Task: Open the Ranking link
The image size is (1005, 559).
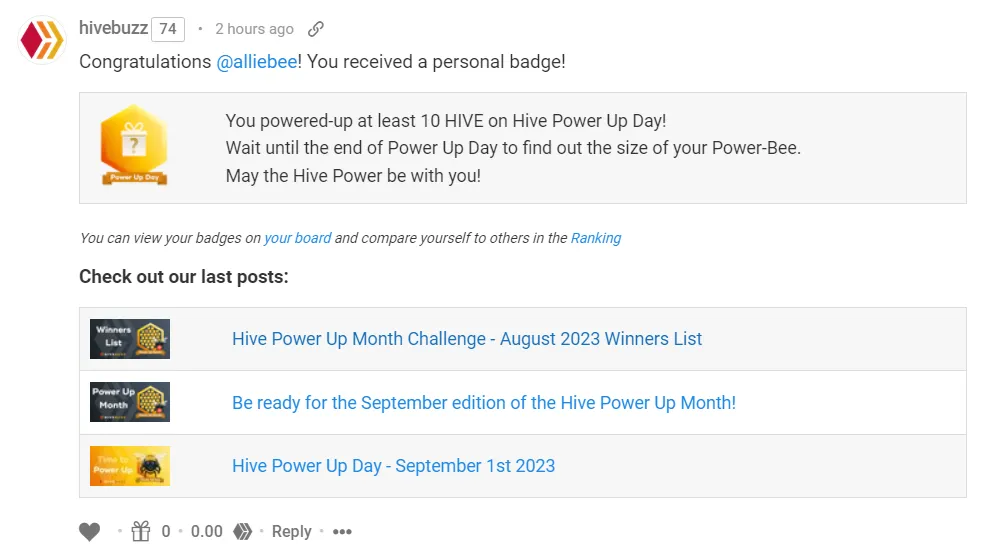Action: pyautogui.click(x=595, y=238)
